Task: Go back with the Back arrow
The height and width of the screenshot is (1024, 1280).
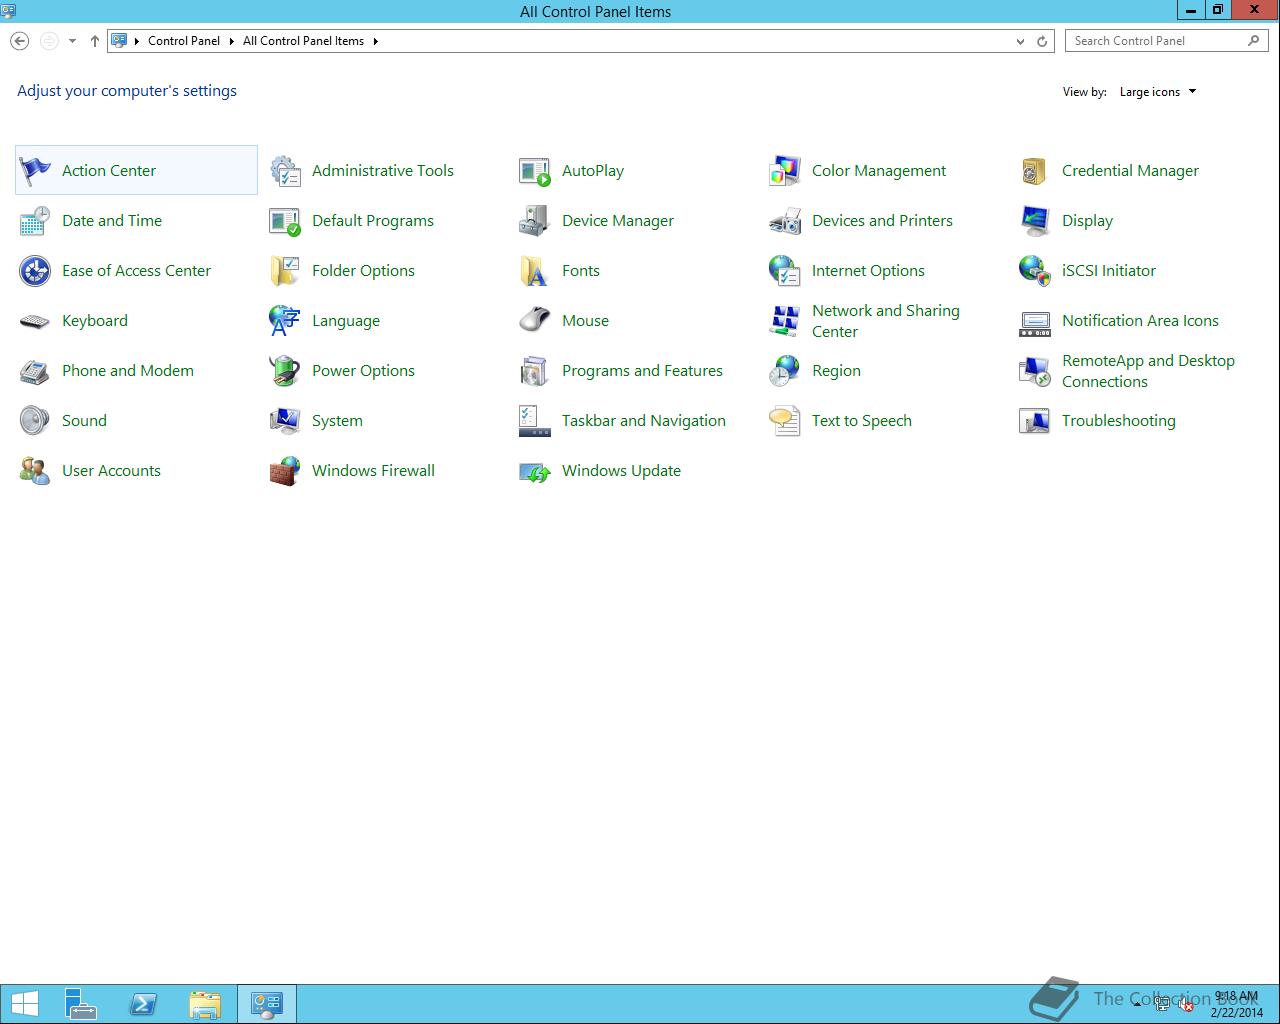Action: pos(19,41)
